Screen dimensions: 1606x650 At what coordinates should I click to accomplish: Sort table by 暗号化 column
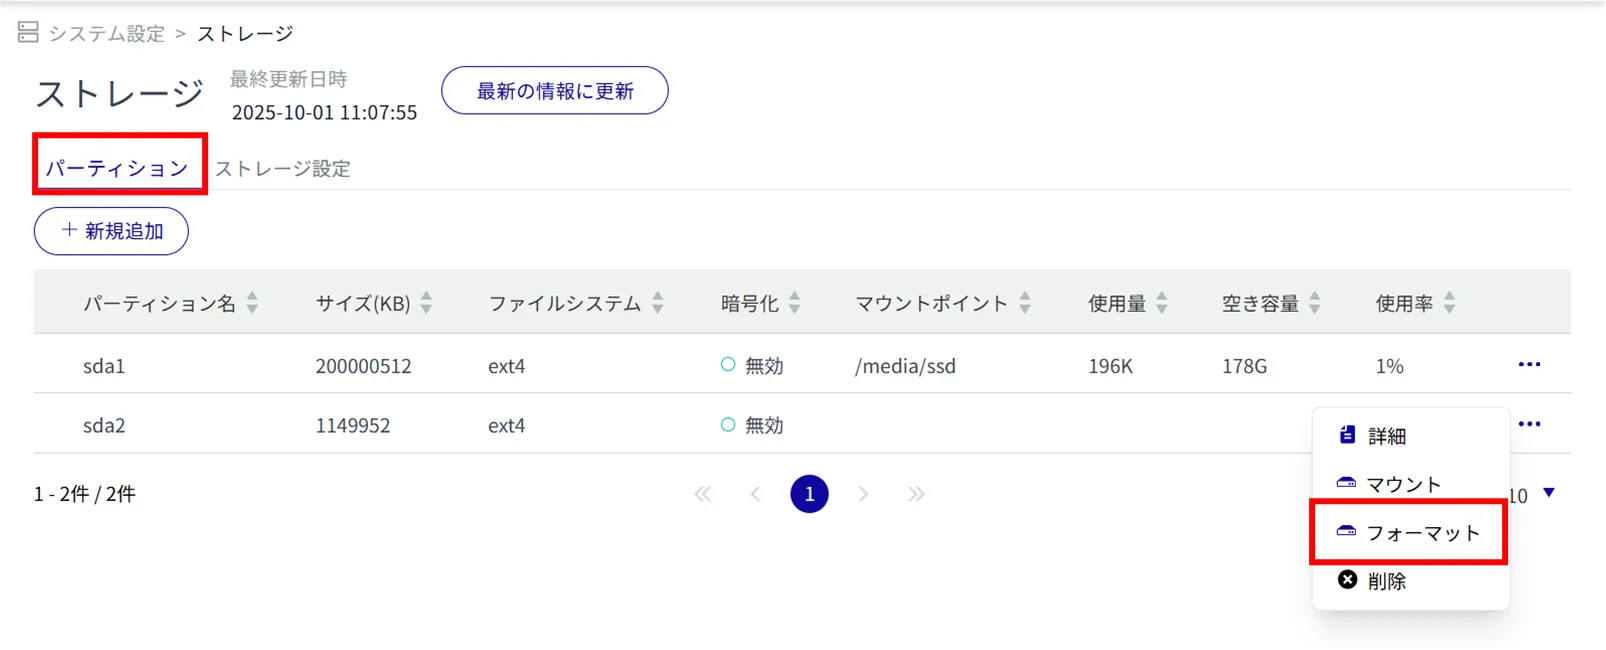pos(794,303)
